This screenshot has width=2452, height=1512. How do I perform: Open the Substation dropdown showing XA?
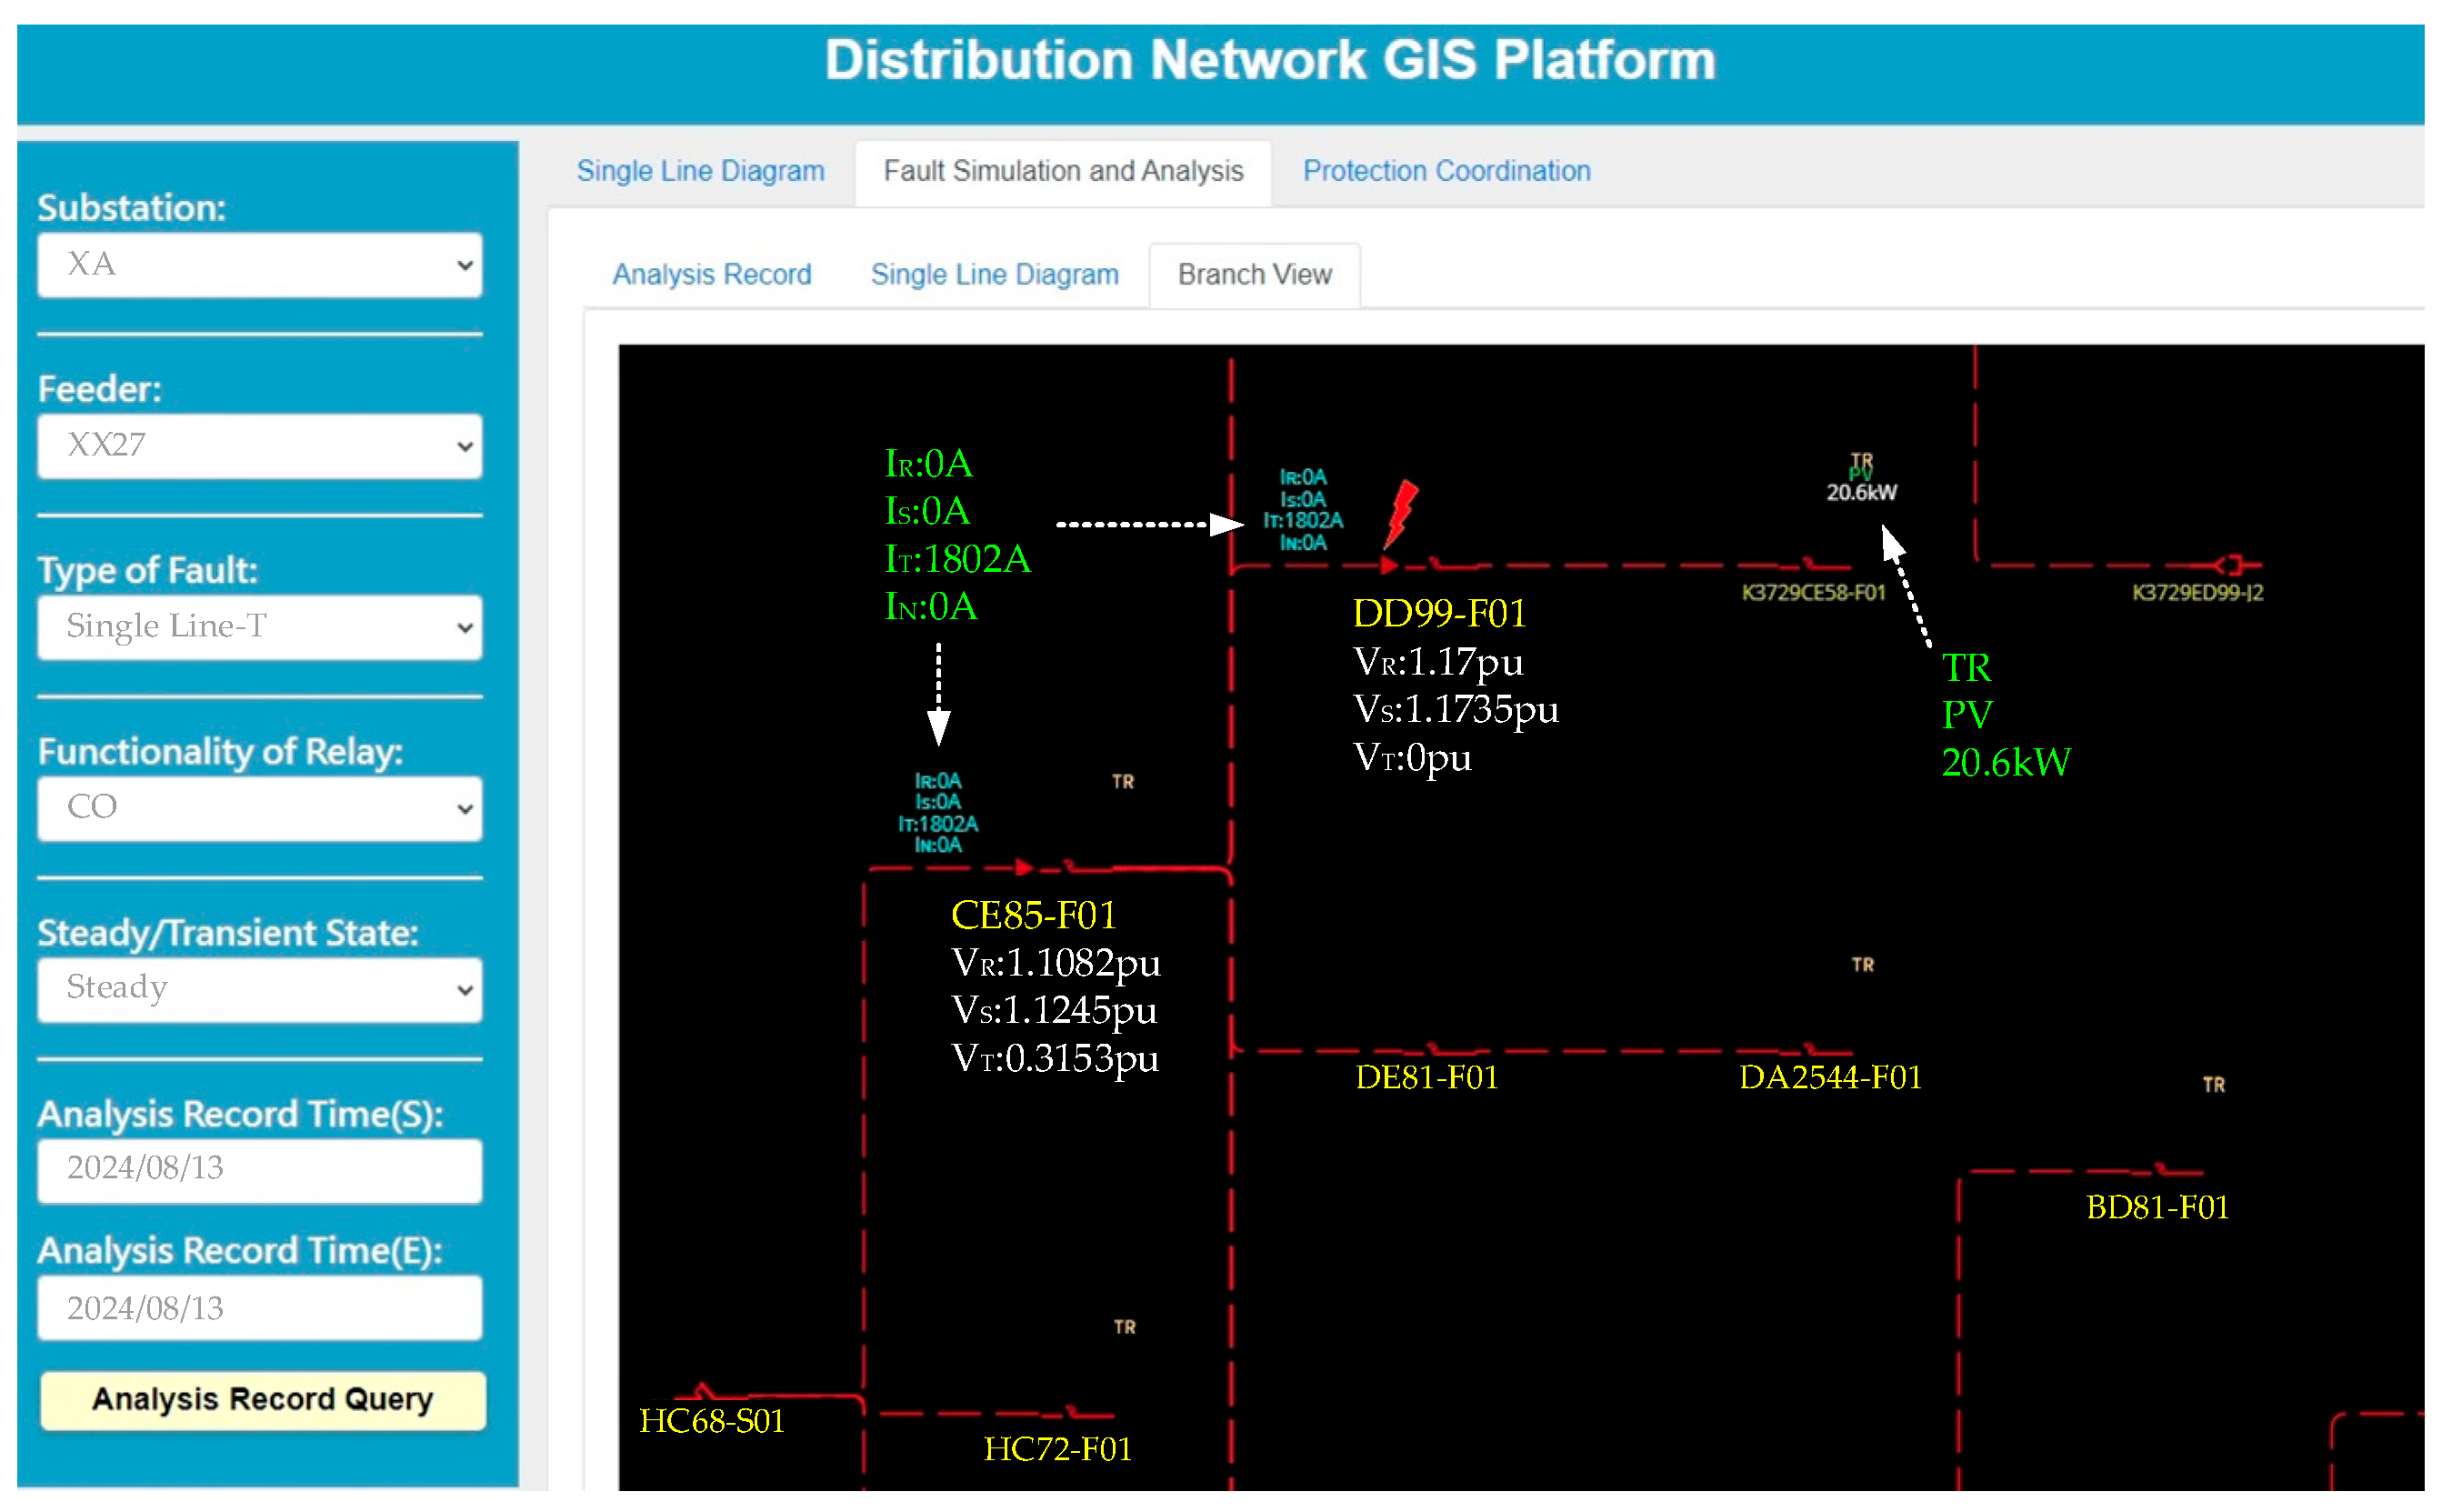(260, 265)
